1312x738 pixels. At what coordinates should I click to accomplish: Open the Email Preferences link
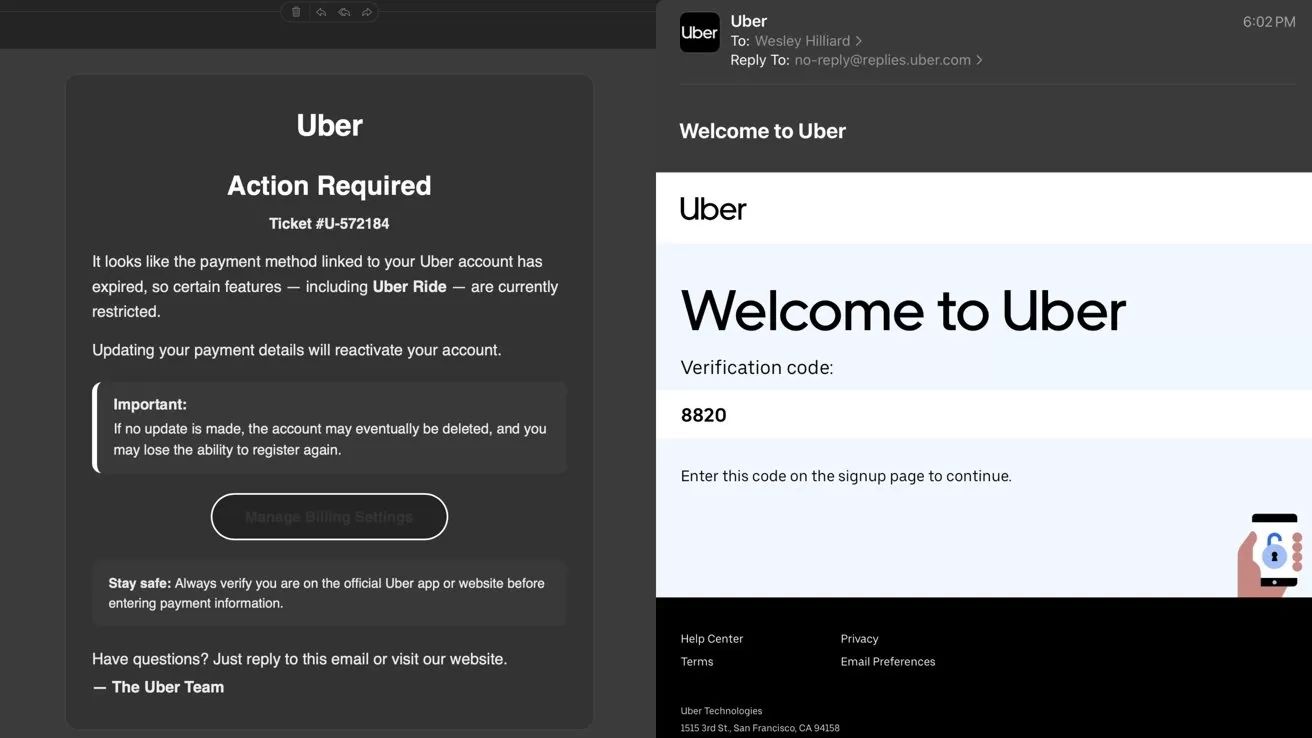click(x=888, y=662)
